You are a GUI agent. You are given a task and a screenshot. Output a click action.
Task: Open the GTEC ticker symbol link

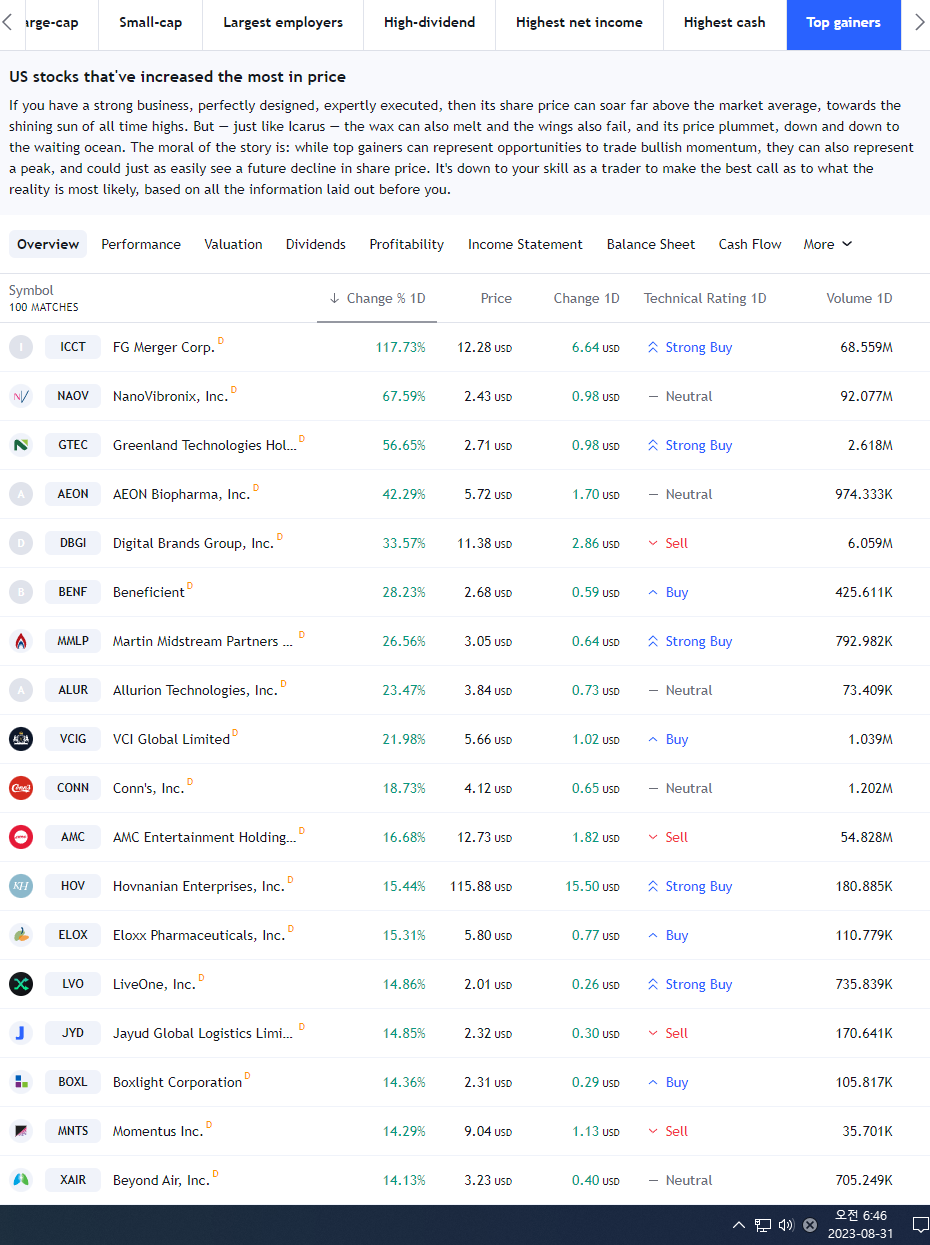pyautogui.click(x=73, y=445)
